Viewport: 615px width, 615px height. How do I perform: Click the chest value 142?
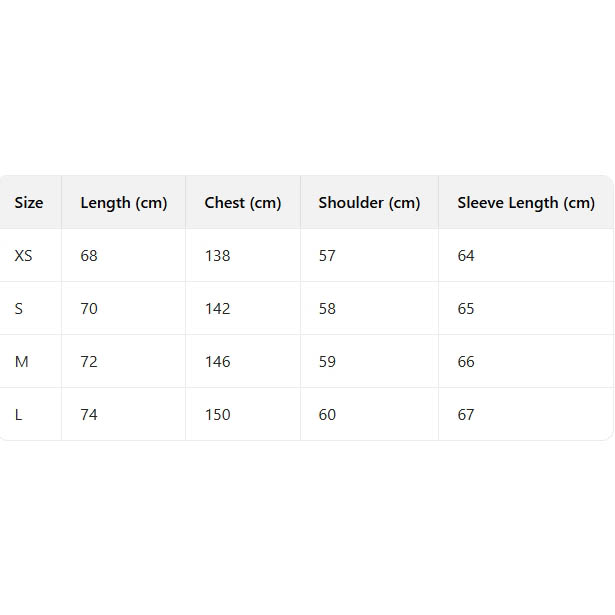coord(217,309)
